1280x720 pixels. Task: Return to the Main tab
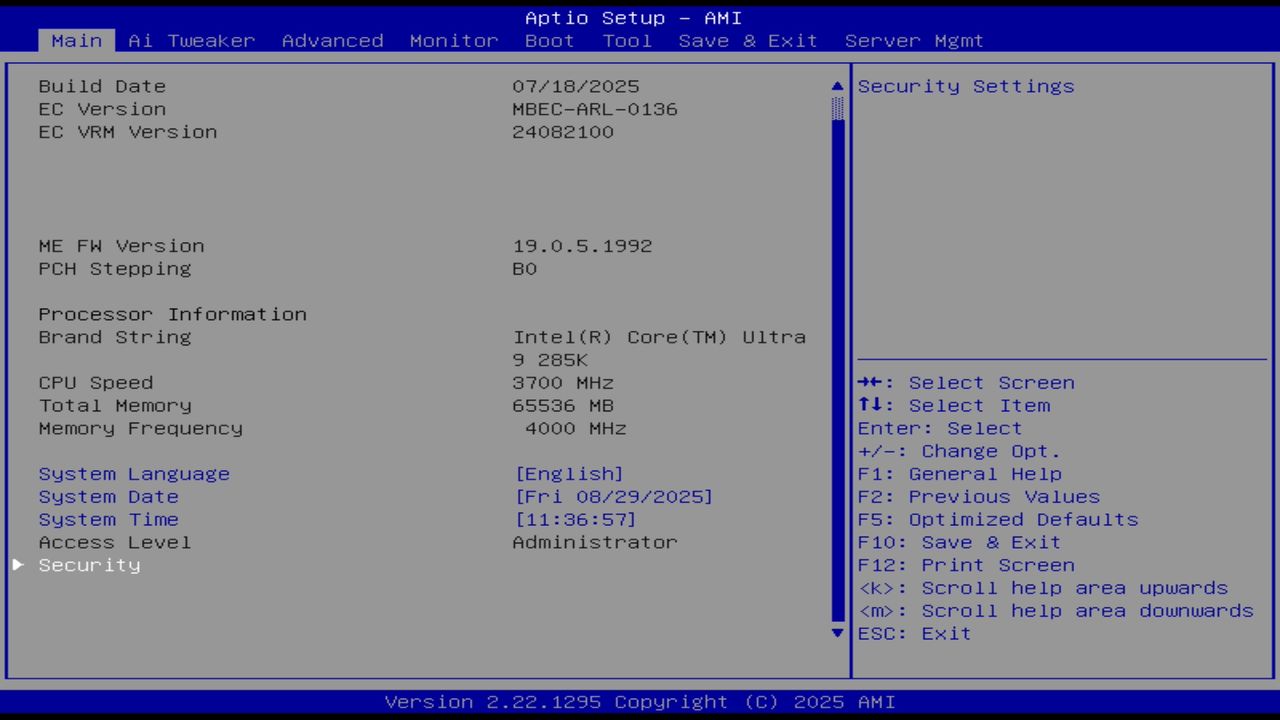(76, 41)
